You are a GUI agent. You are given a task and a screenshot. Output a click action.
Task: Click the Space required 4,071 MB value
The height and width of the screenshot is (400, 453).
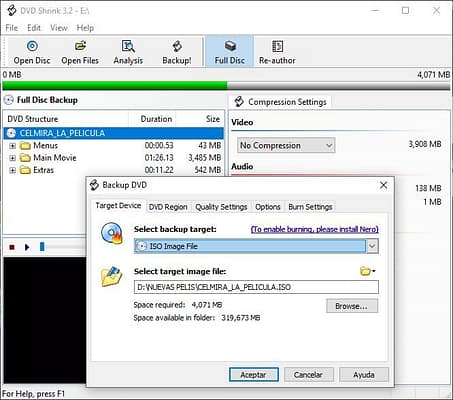click(x=207, y=305)
